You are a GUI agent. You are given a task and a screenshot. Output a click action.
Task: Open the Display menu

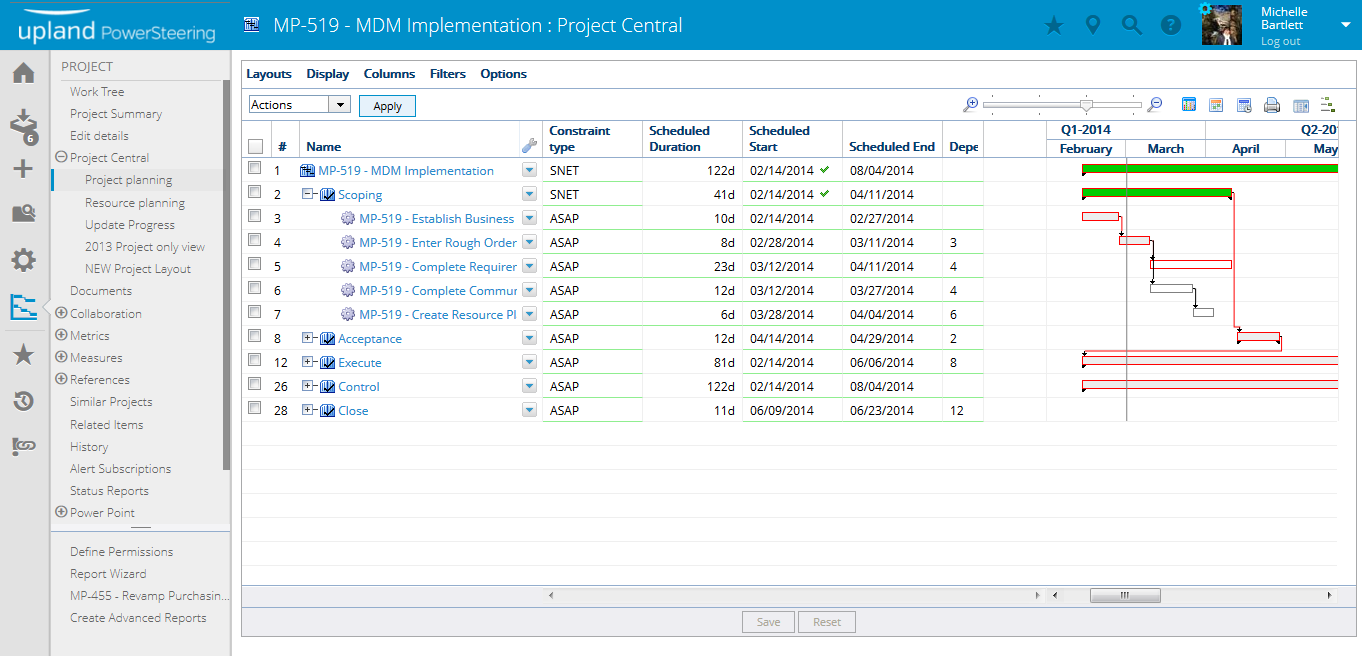[x=328, y=74]
